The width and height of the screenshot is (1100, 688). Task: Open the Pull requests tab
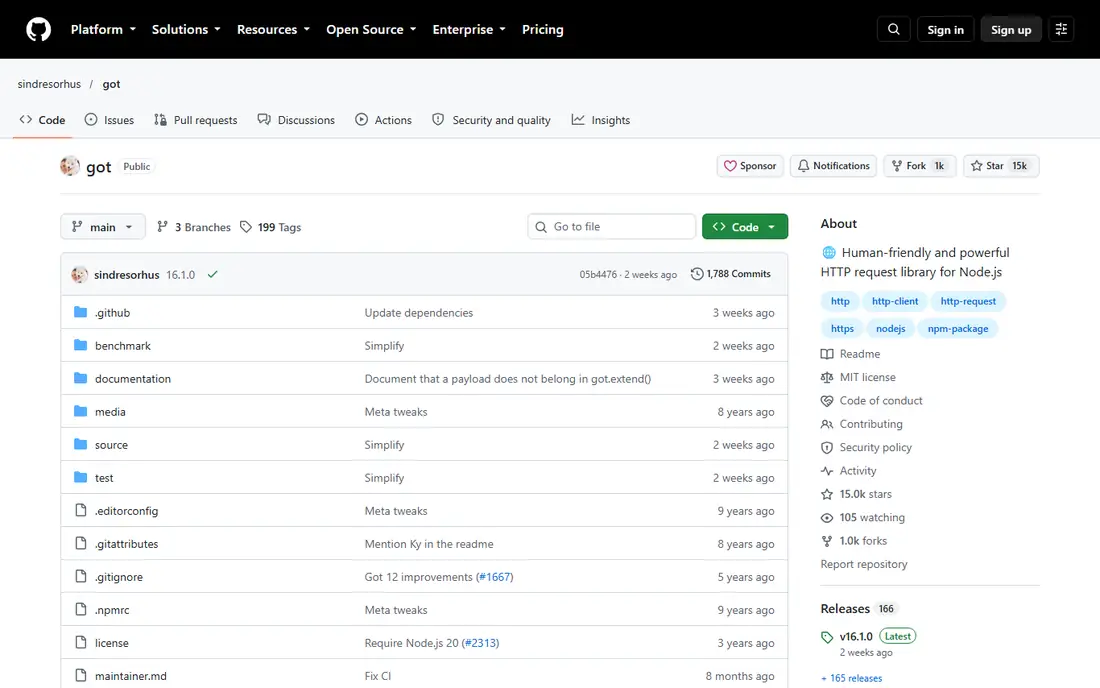[x=196, y=120]
